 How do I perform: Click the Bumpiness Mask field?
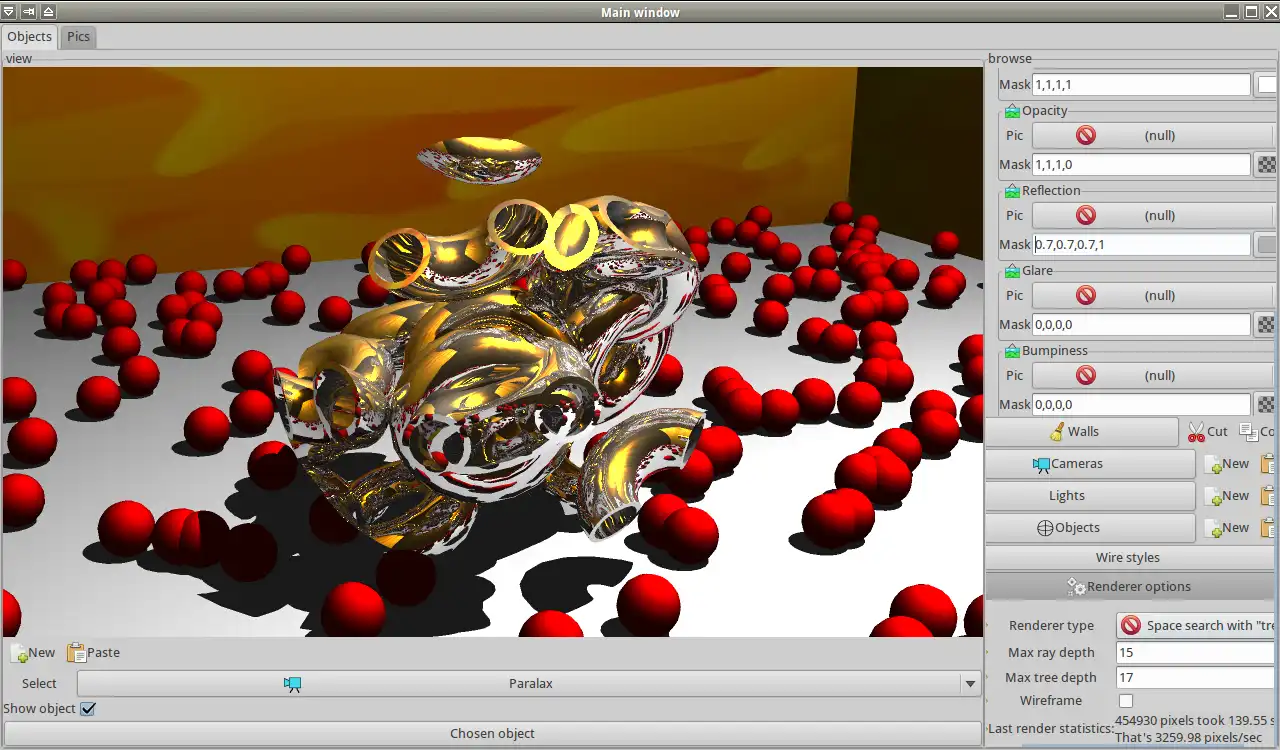click(x=1141, y=404)
